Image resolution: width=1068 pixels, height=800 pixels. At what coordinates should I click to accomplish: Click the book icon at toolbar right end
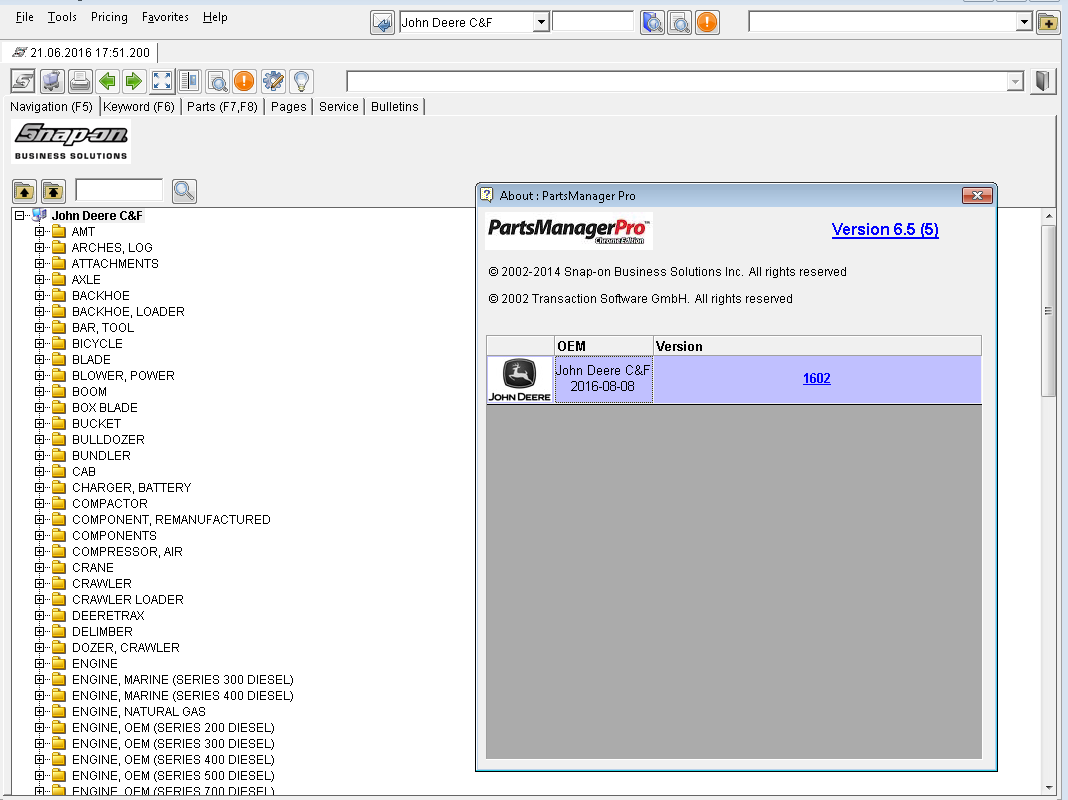point(1042,81)
